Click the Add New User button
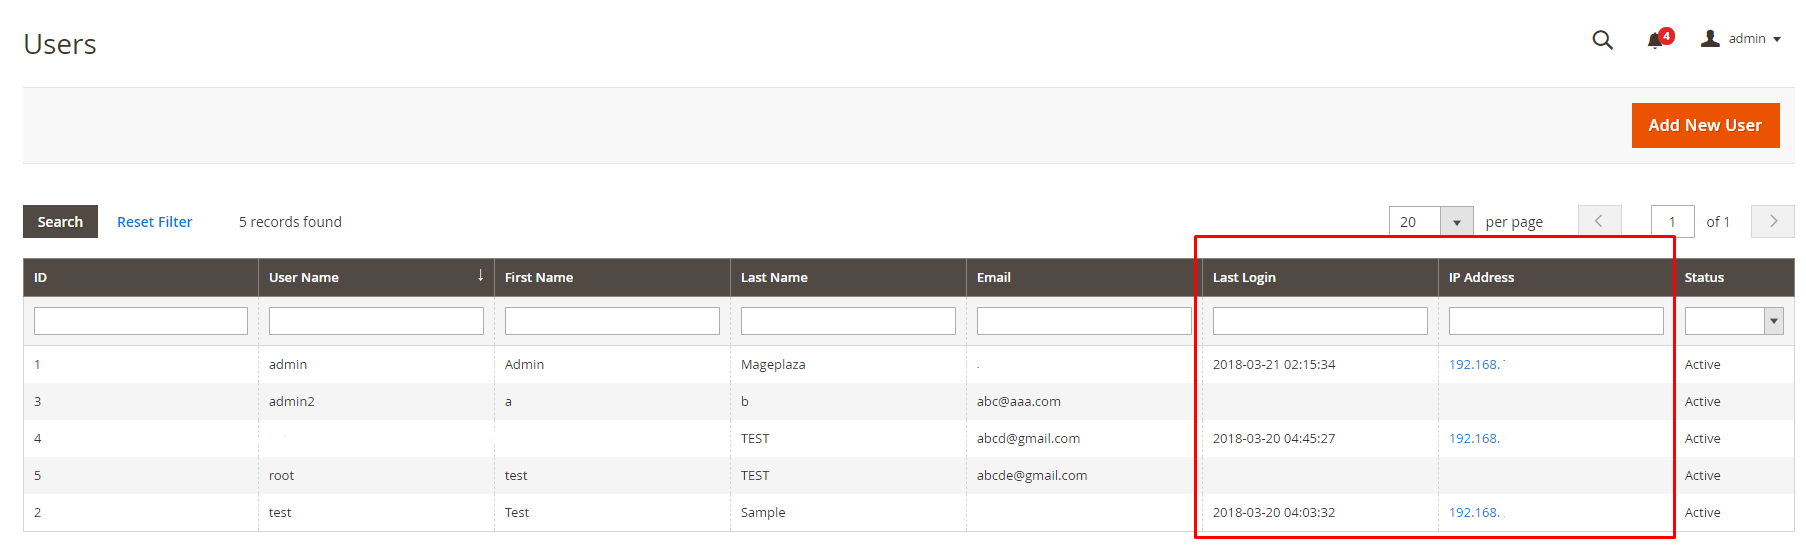This screenshot has width=1806, height=548. [1705, 125]
